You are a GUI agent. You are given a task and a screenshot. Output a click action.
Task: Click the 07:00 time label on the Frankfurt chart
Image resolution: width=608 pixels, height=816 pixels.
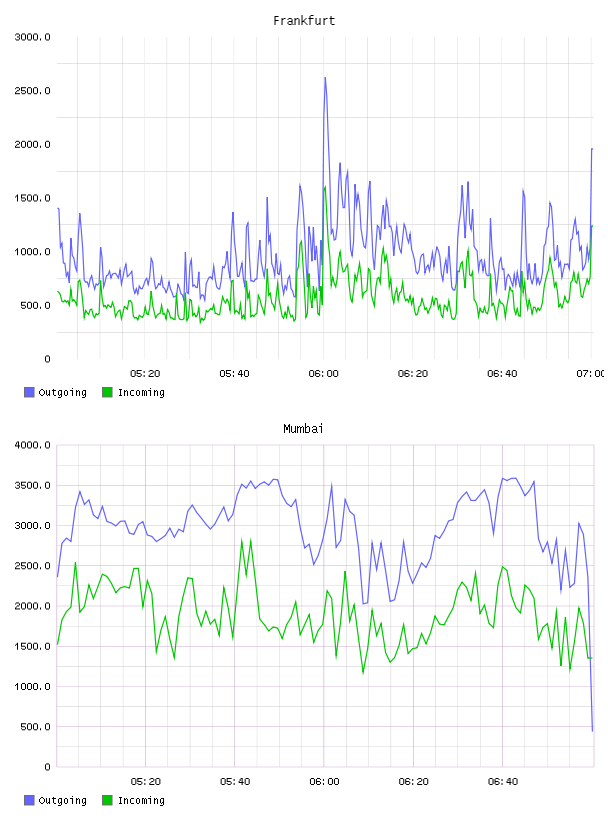pyautogui.click(x=590, y=374)
